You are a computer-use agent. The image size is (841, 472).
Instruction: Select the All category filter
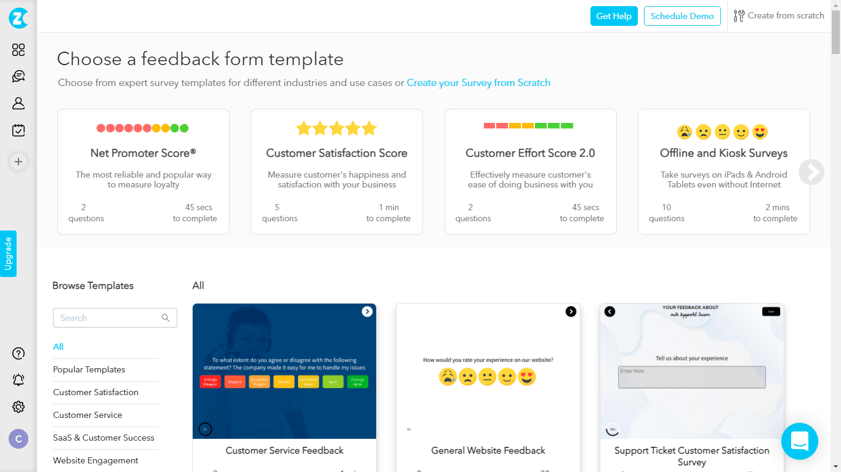point(58,346)
